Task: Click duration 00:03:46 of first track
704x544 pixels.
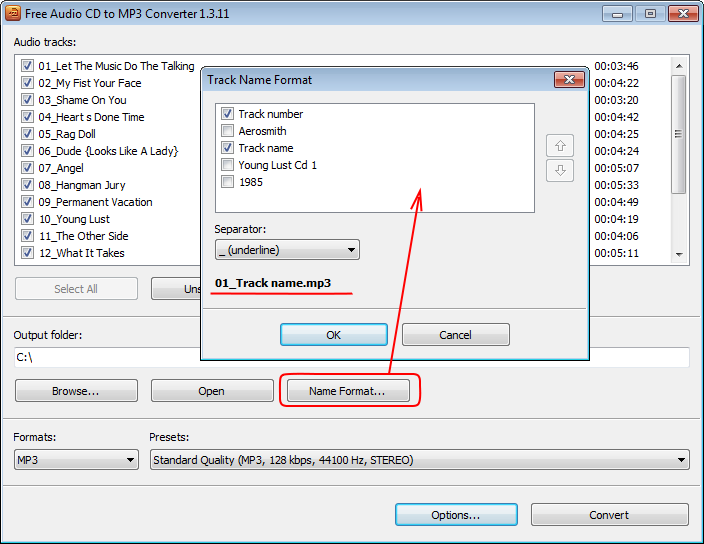Action: tap(616, 66)
